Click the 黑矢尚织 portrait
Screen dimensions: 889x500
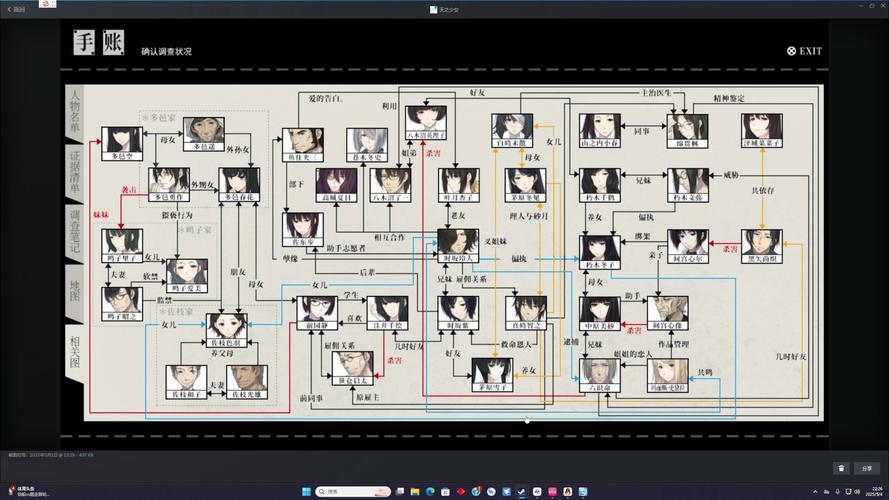(x=762, y=243)
